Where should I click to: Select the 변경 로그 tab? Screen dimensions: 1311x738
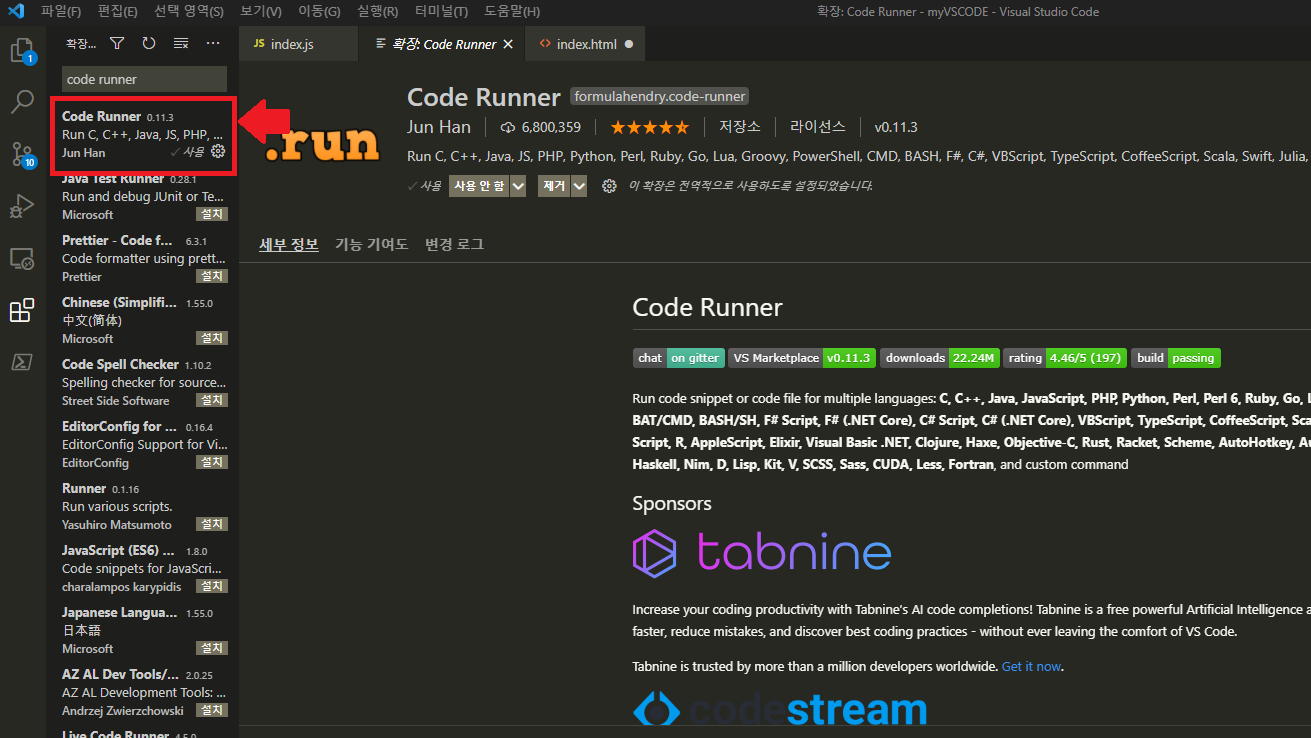pos(454,244)
